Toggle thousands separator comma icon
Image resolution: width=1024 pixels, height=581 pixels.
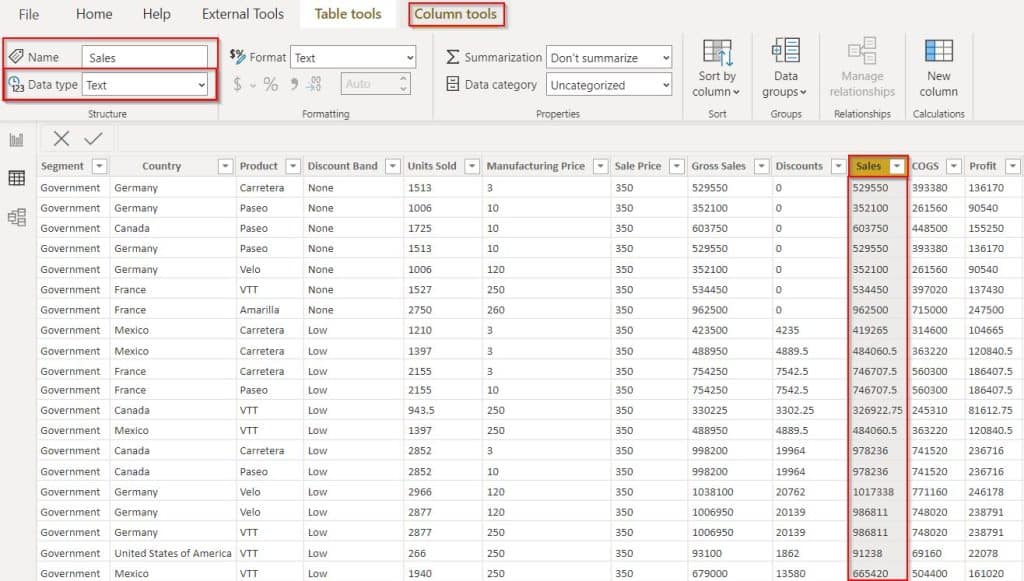coord(295,84)
